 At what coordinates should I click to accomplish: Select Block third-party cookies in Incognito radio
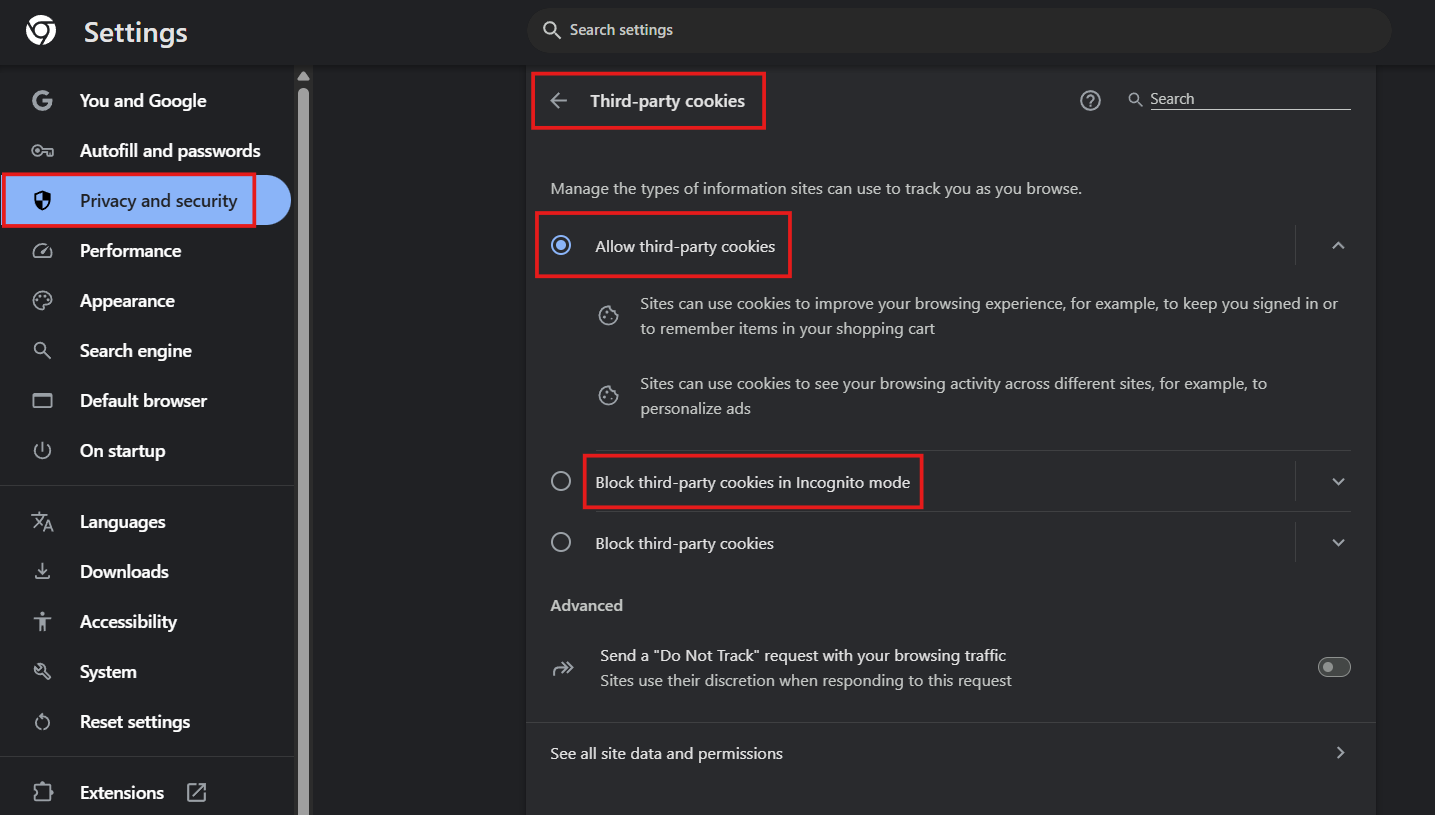[561, 482]
